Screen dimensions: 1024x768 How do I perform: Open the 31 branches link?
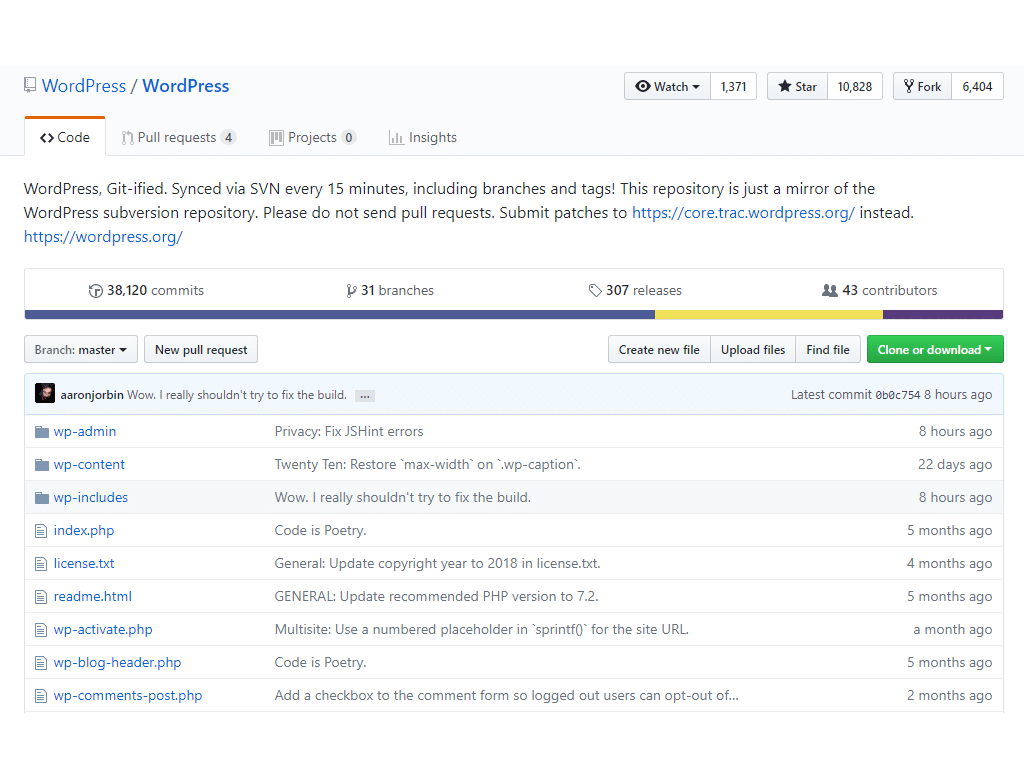(x=390, y=291)
